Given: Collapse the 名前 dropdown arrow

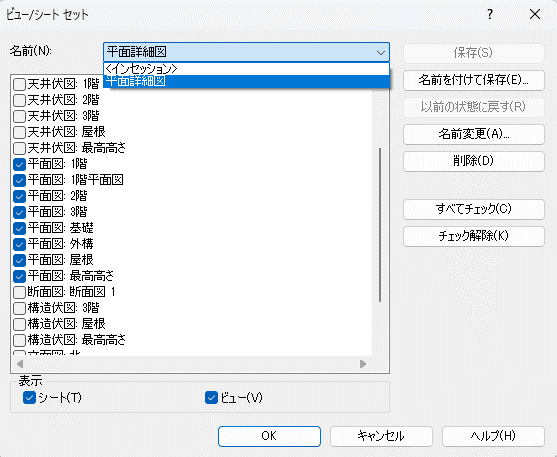Looking at the screenshot, I should 380,53.
